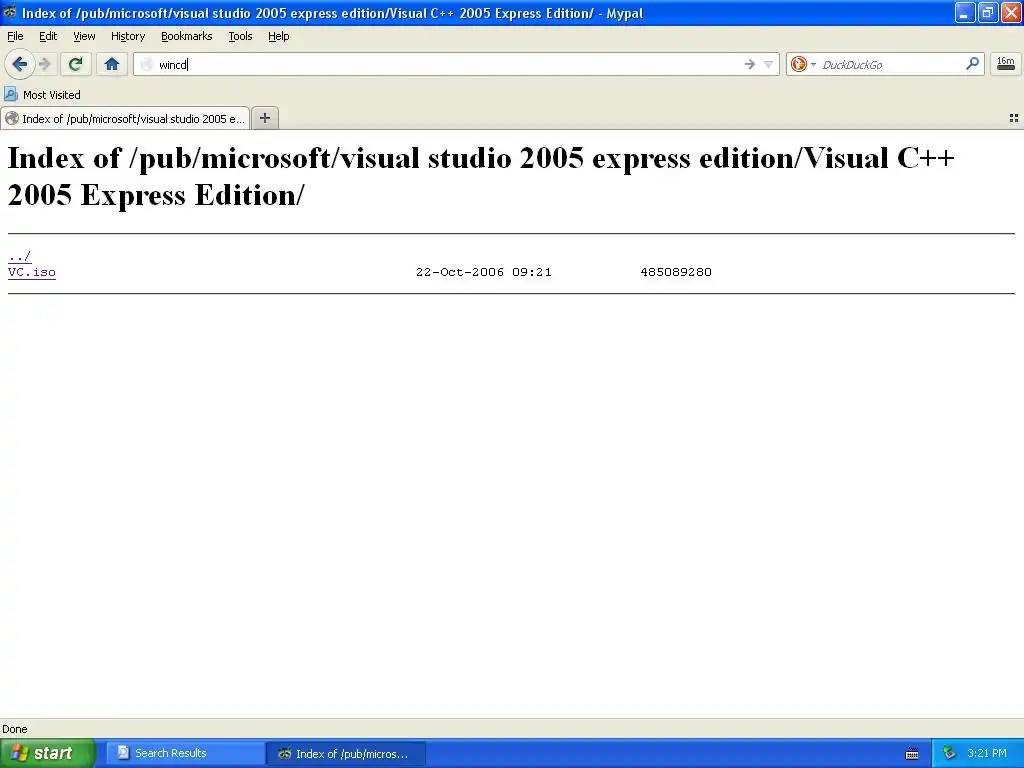1024x768 pixels.
Task: Open the Most Visited bookmarks folder
Action: click(x=42, y=95)
